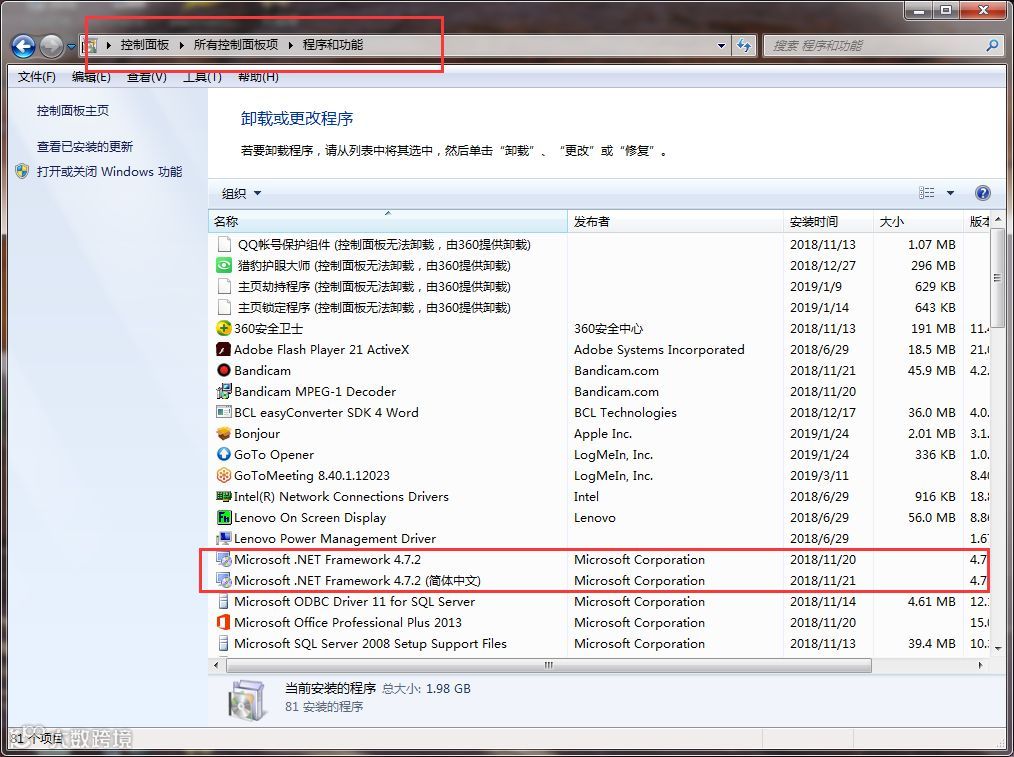The height and width of the screenshot is (757, 1014).
Task: Open the 编辑(E) menu
Action: coord(91,77)
